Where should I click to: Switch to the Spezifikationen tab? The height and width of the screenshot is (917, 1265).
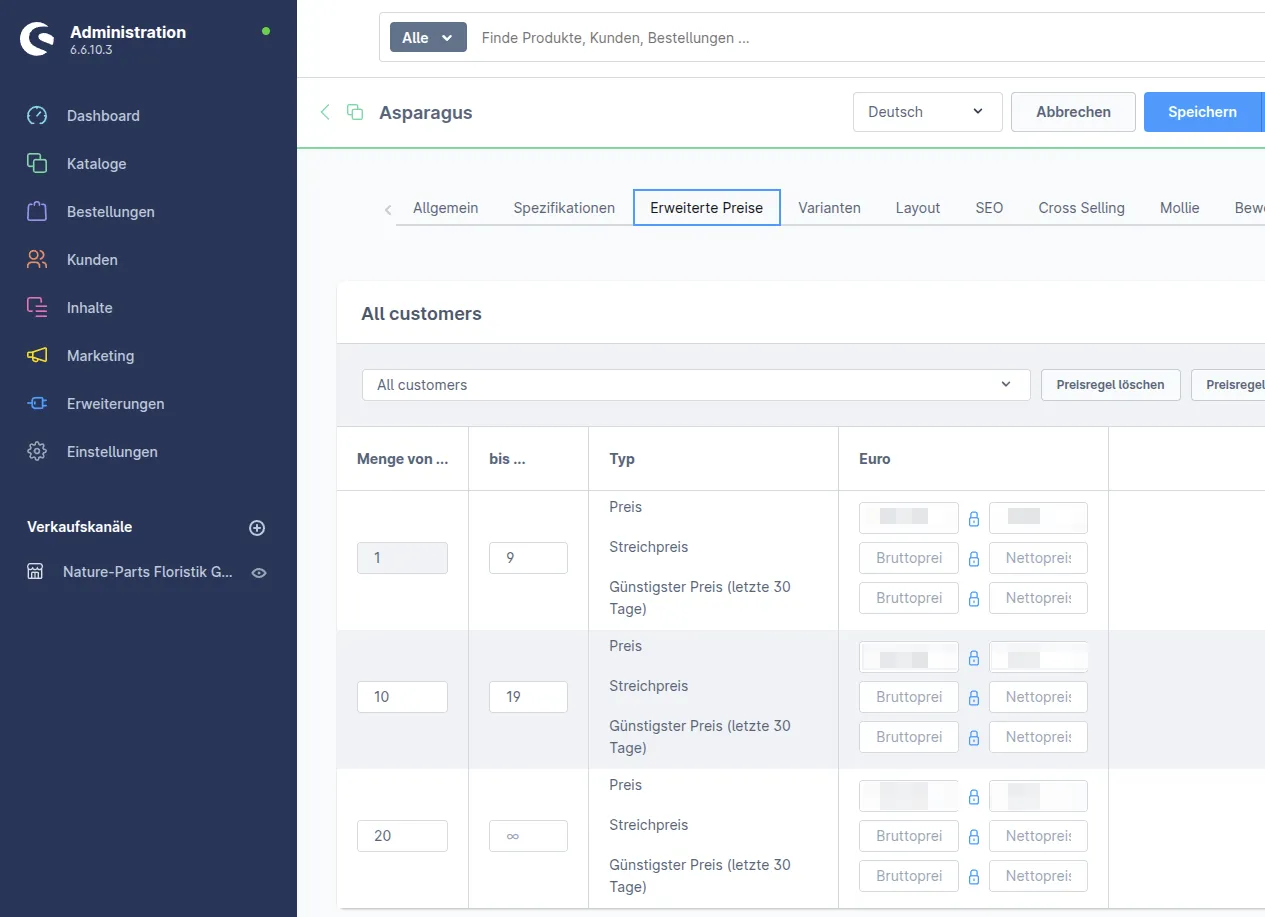pos(564,208)
